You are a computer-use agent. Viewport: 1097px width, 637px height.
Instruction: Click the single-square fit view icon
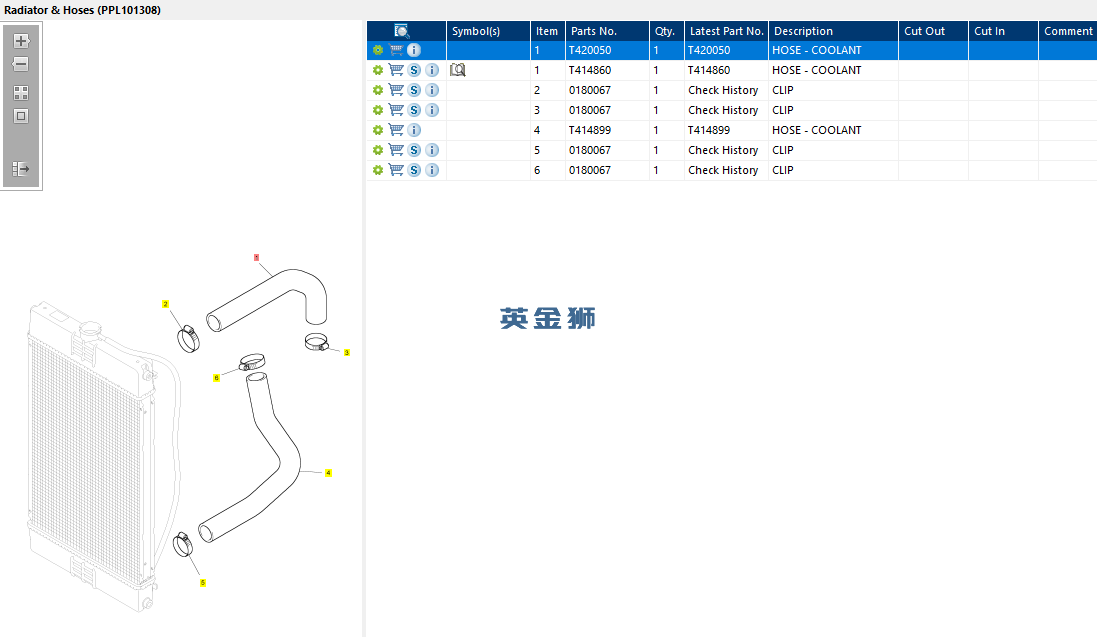pos(21,116)
